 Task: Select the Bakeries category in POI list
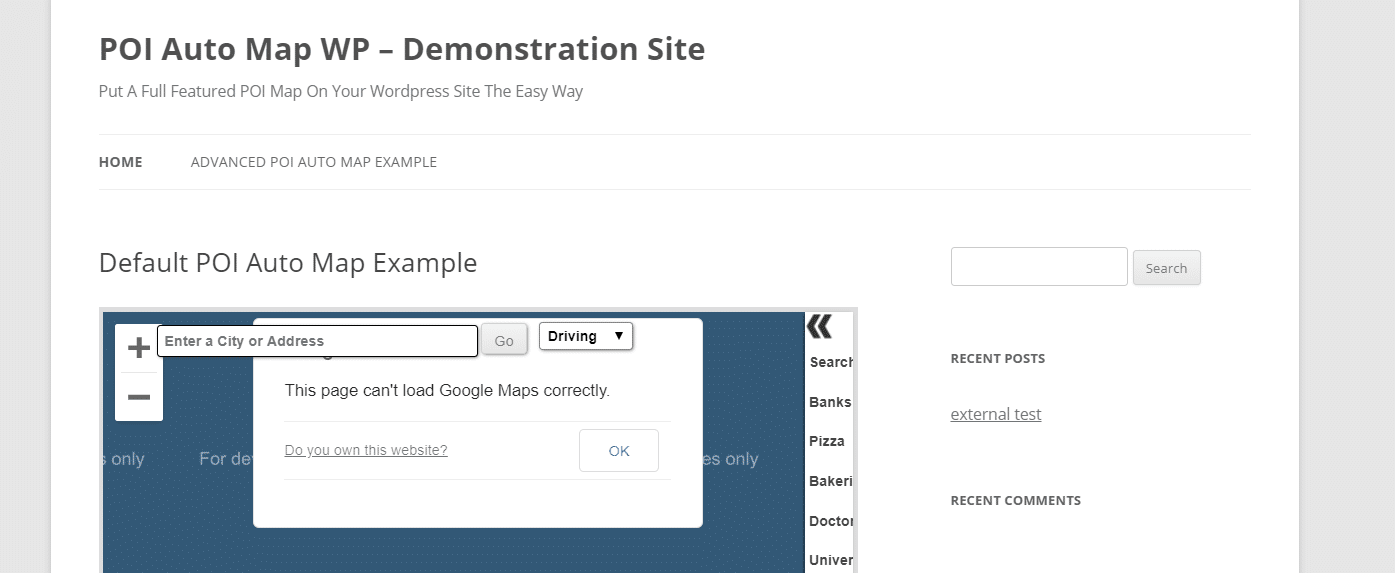[830, 481]
